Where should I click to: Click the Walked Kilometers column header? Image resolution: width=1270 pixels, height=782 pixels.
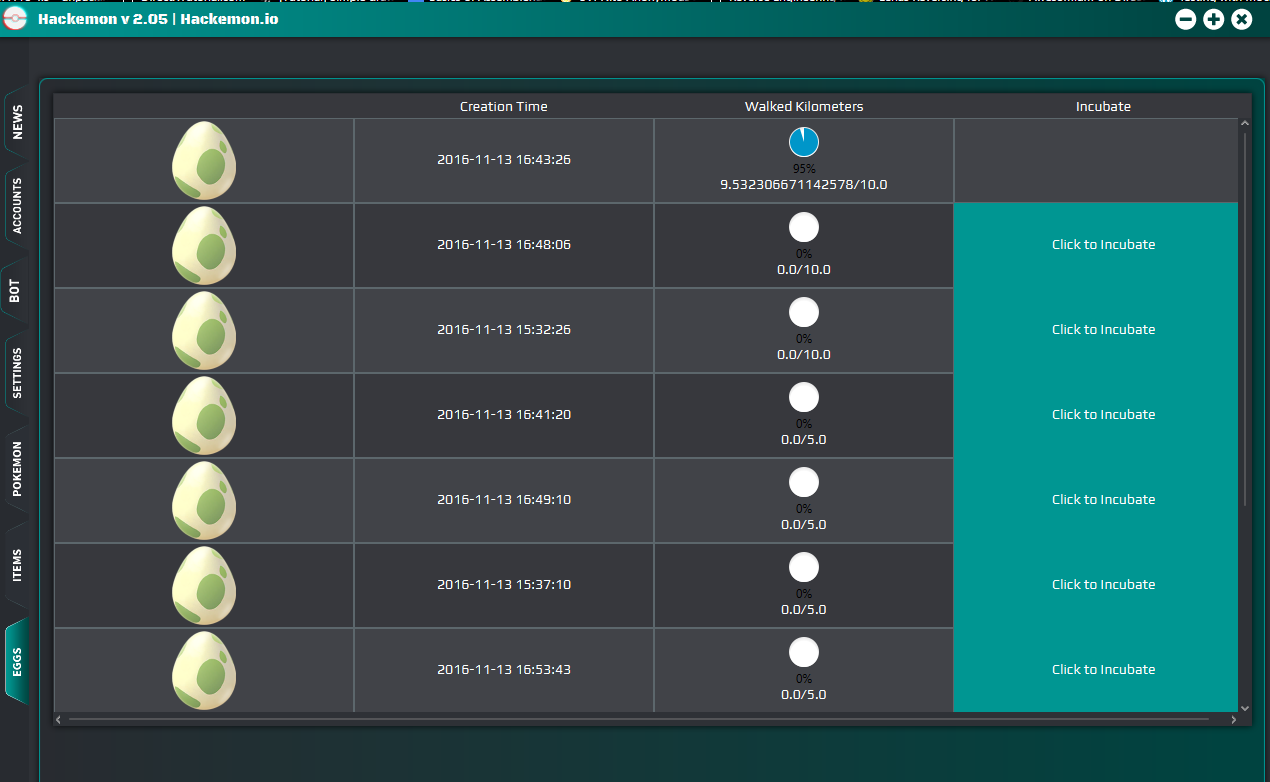(x=804, y=106)
